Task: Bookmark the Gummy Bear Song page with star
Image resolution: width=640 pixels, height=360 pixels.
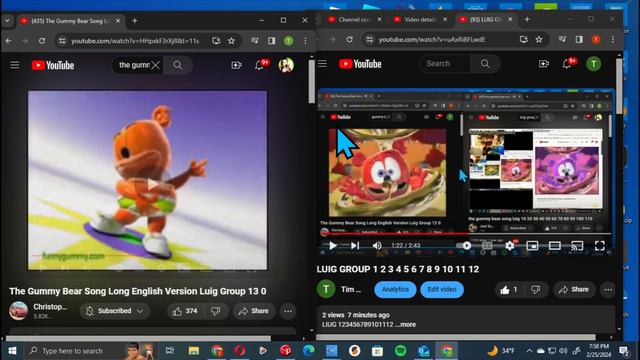Action: pyautogui.click(x=231, y=41)
